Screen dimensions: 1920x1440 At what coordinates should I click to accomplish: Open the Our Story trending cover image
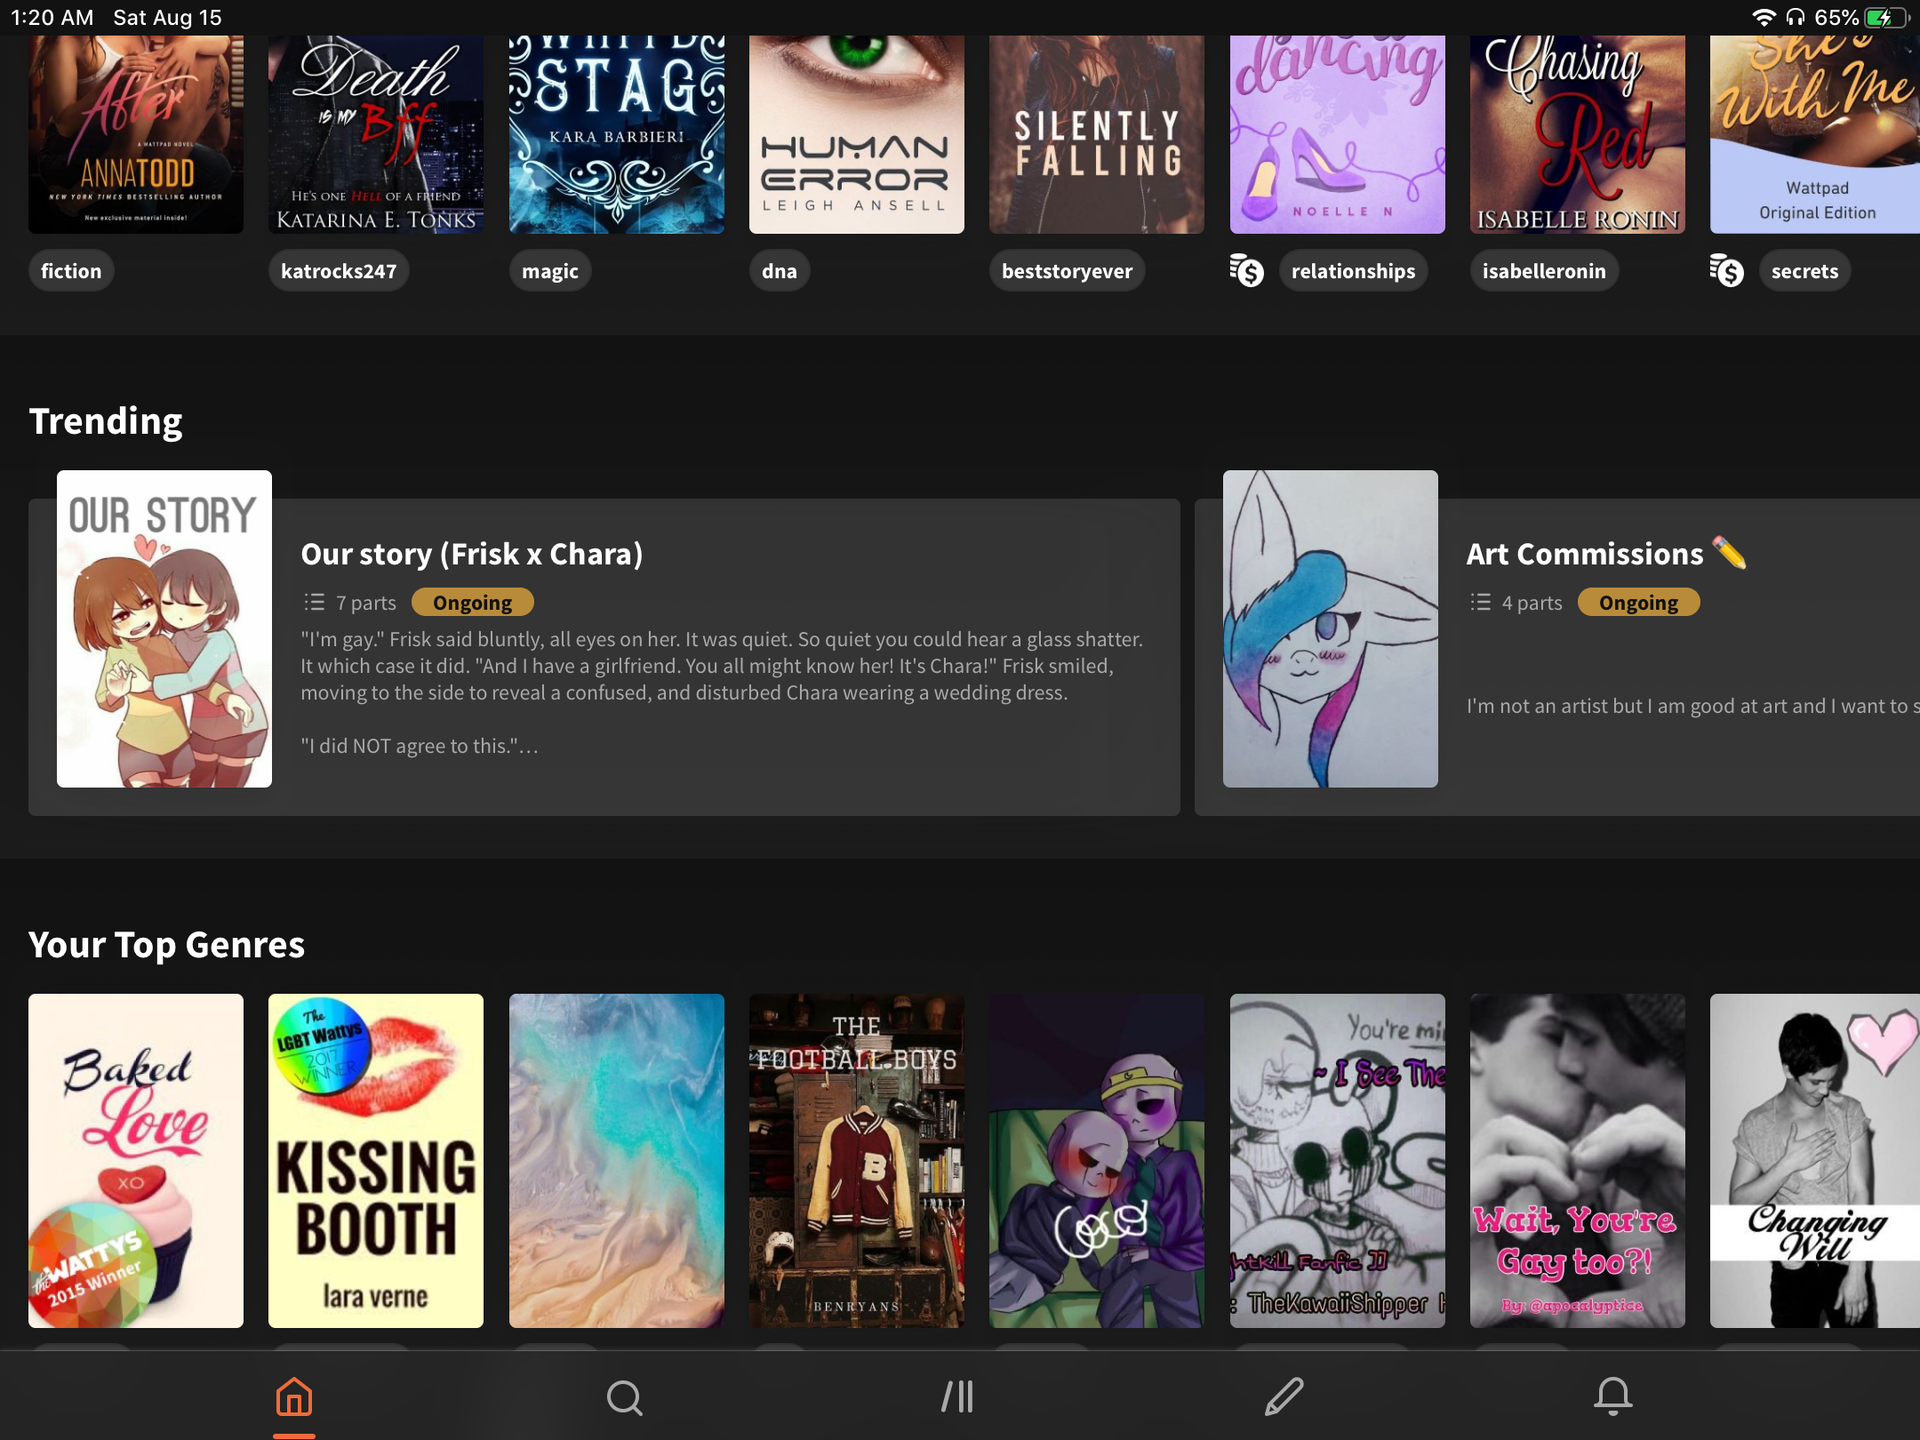click(164, 629)
